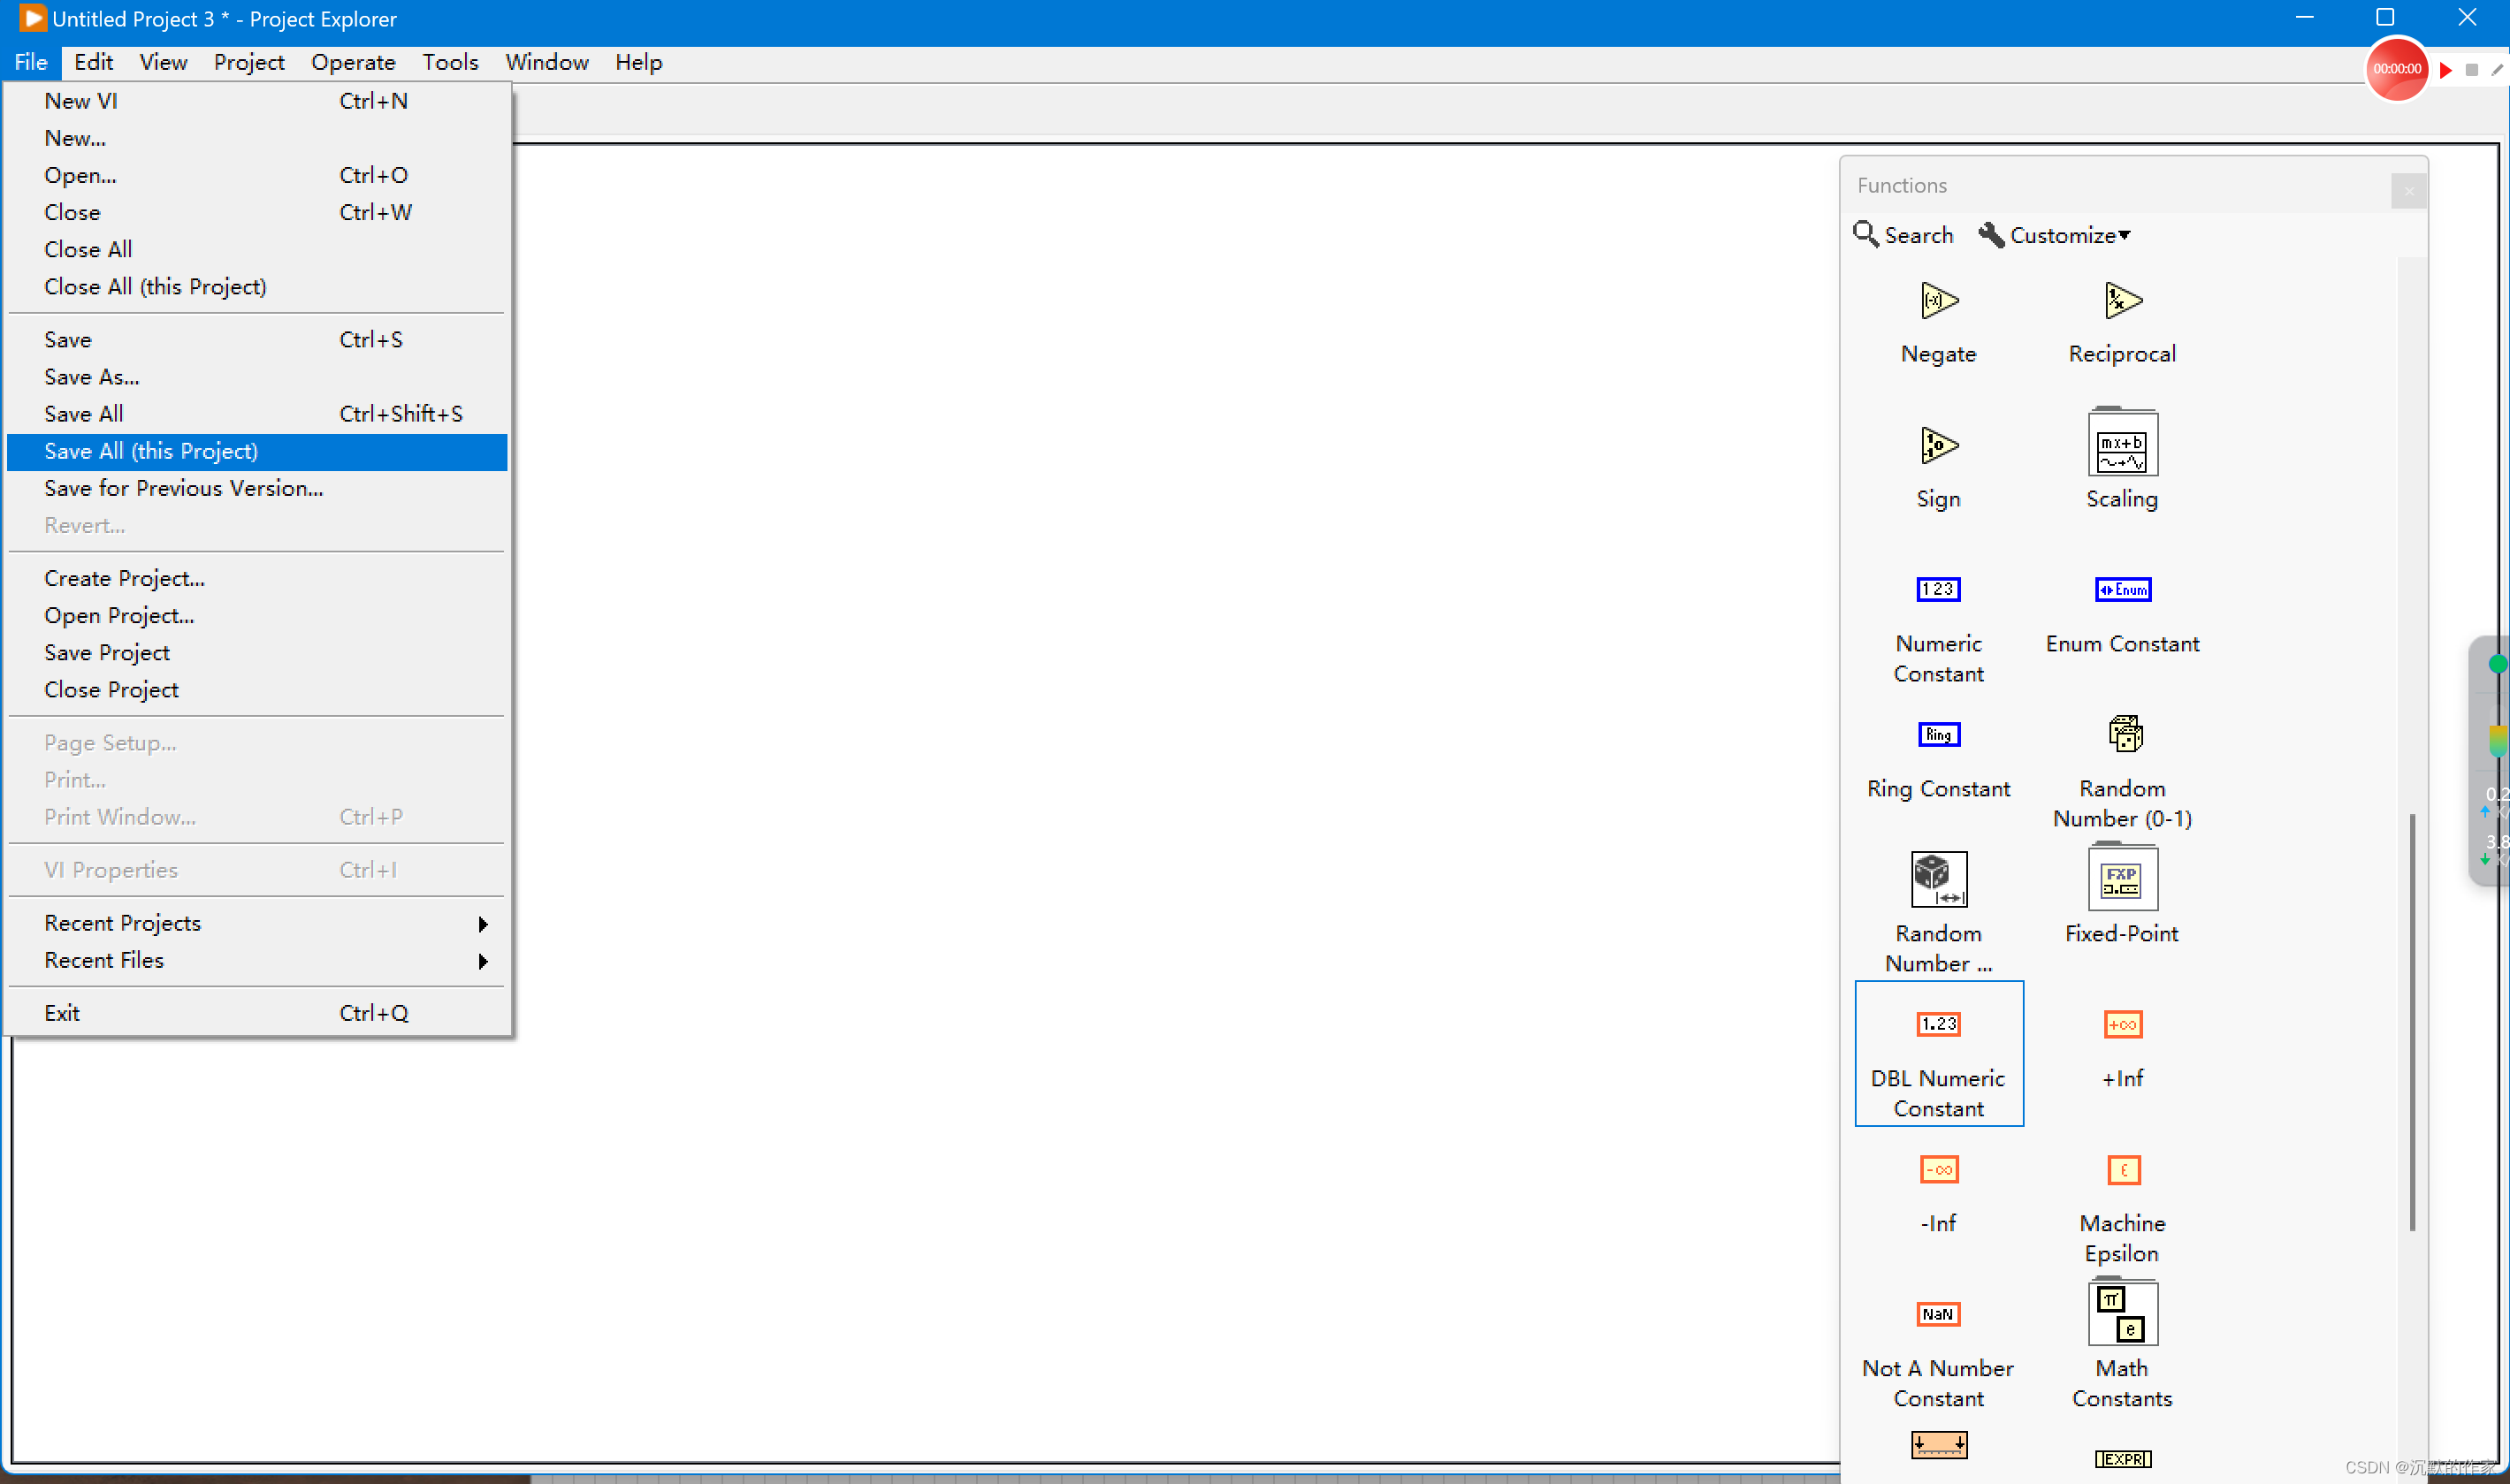Select the Ring Constant icon
Viewport: 2510px width, 1484px height.
1938,734
